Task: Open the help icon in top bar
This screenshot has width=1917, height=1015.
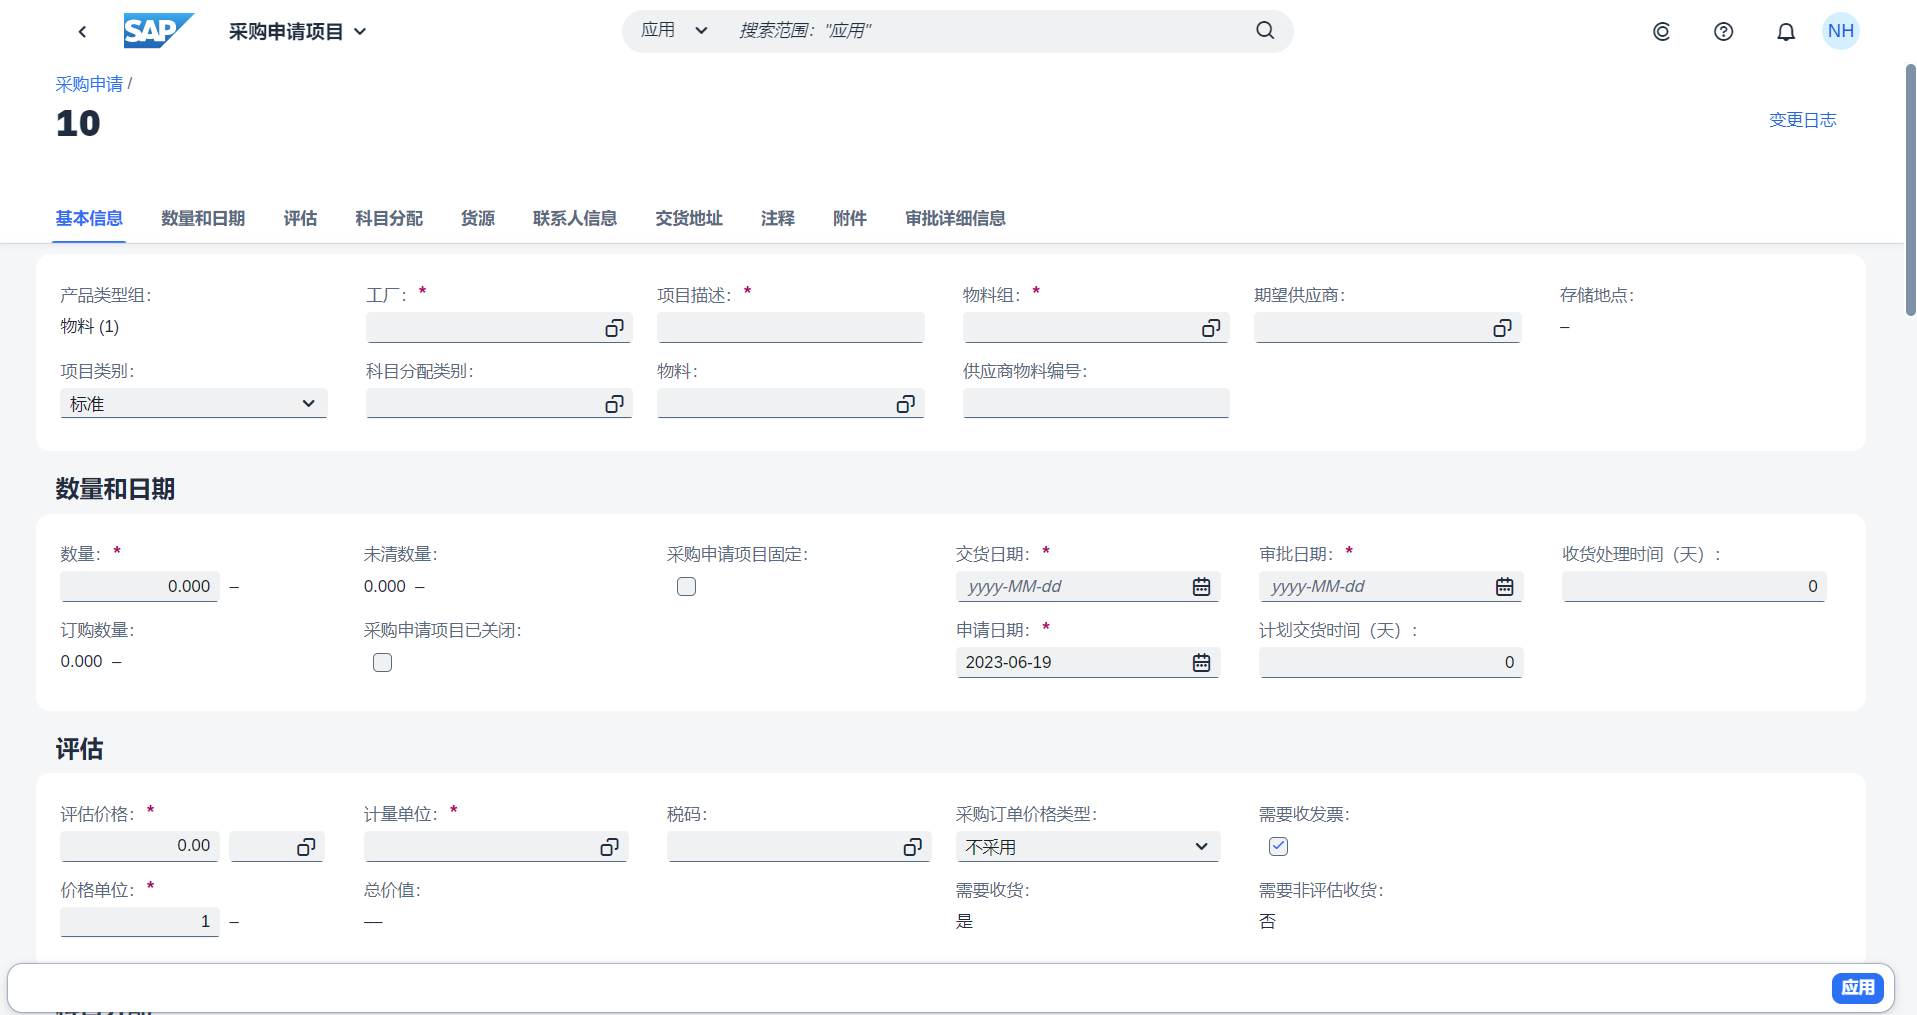Action: 1723,31
